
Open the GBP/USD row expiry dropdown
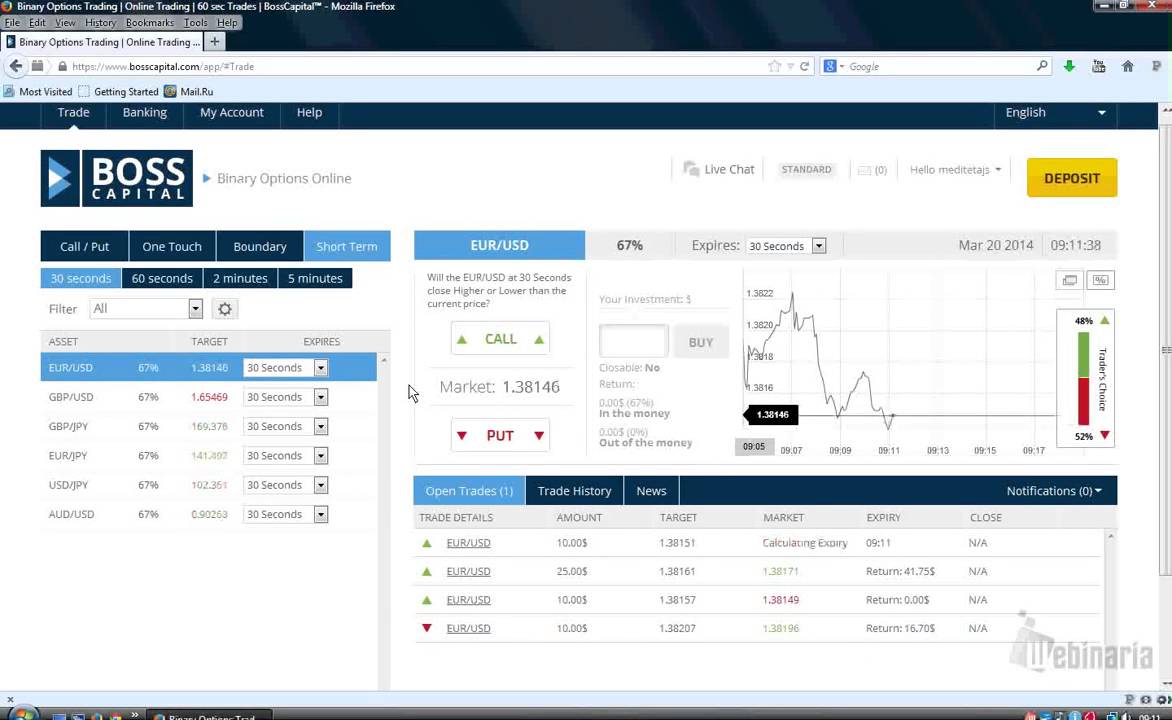pyautogui.click(x=321, y=397)
